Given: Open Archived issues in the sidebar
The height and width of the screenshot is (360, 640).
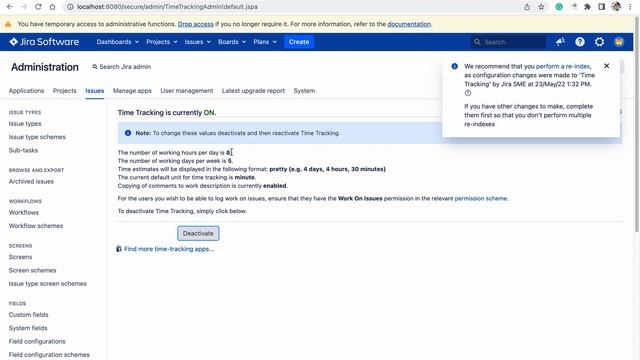Looking at the screenshot, I should pos(31,181).
